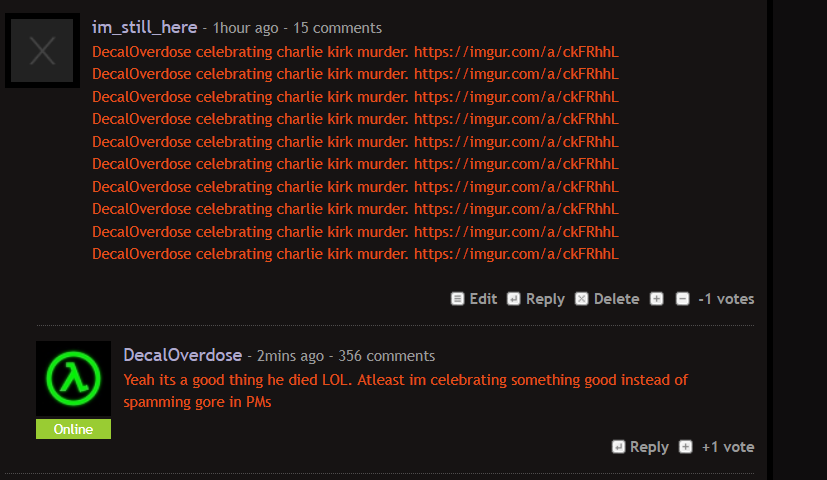Click the '-1 votes' score label
The width and height of the screenshot is (827, 480).
click(x=726, y=299)
